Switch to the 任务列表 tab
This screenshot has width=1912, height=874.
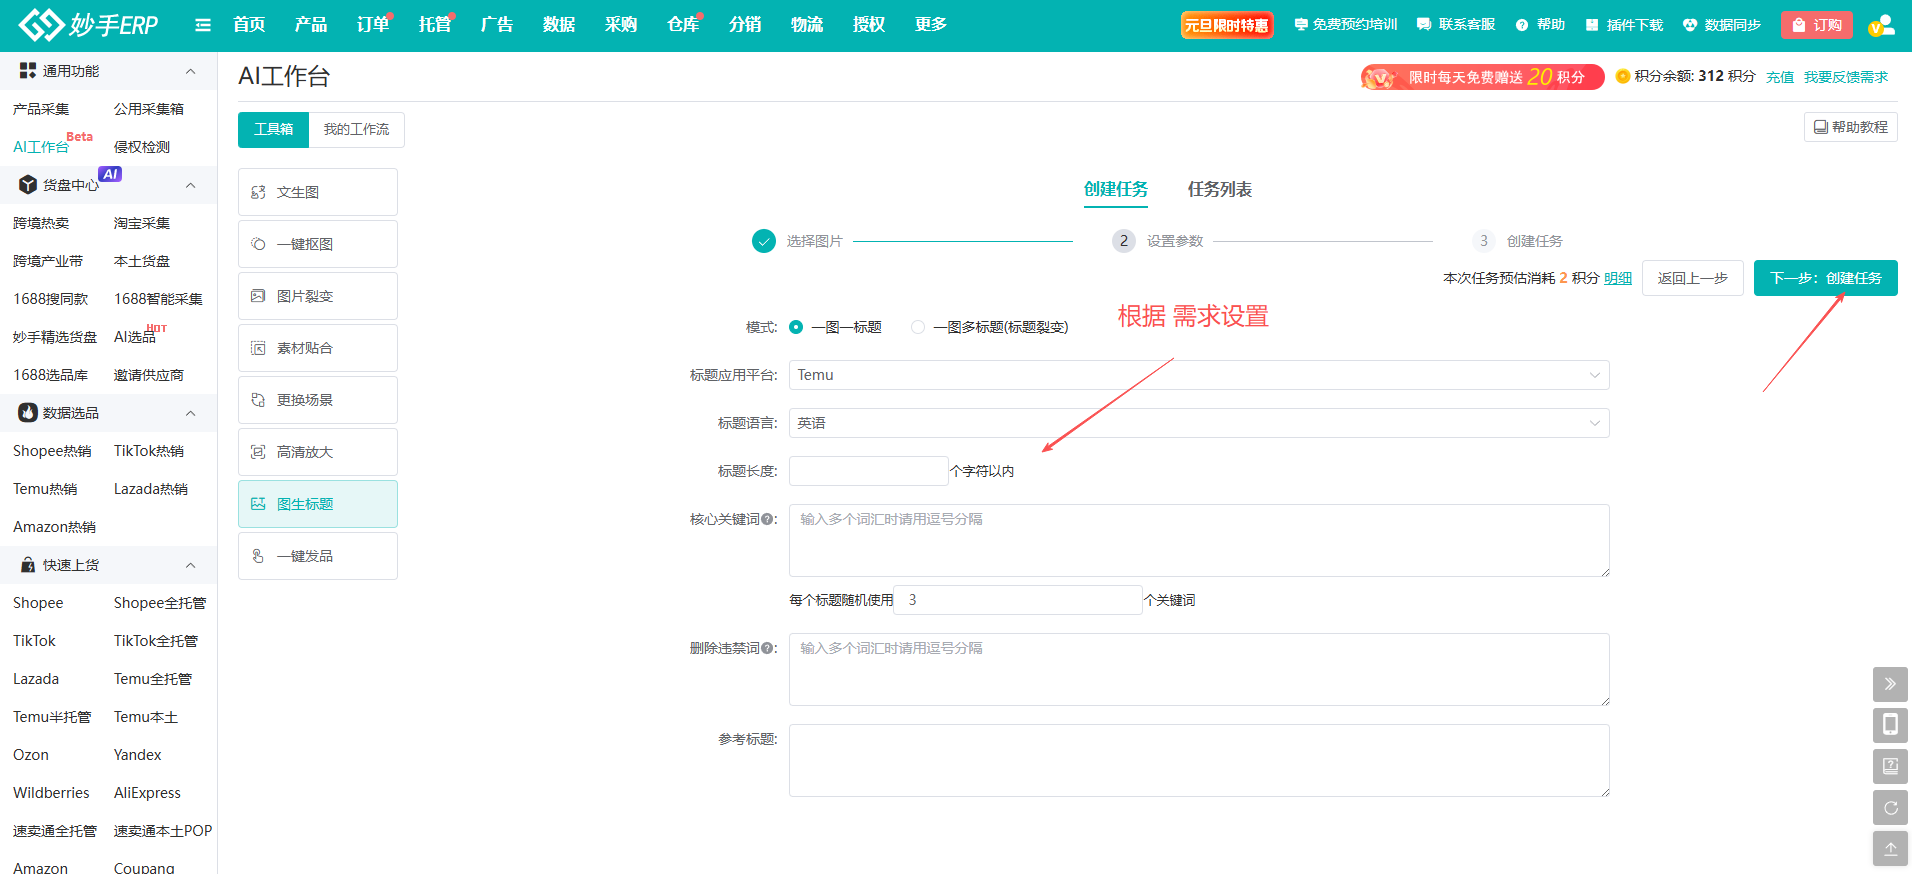pyautogui.click(x=1219, y=189)
